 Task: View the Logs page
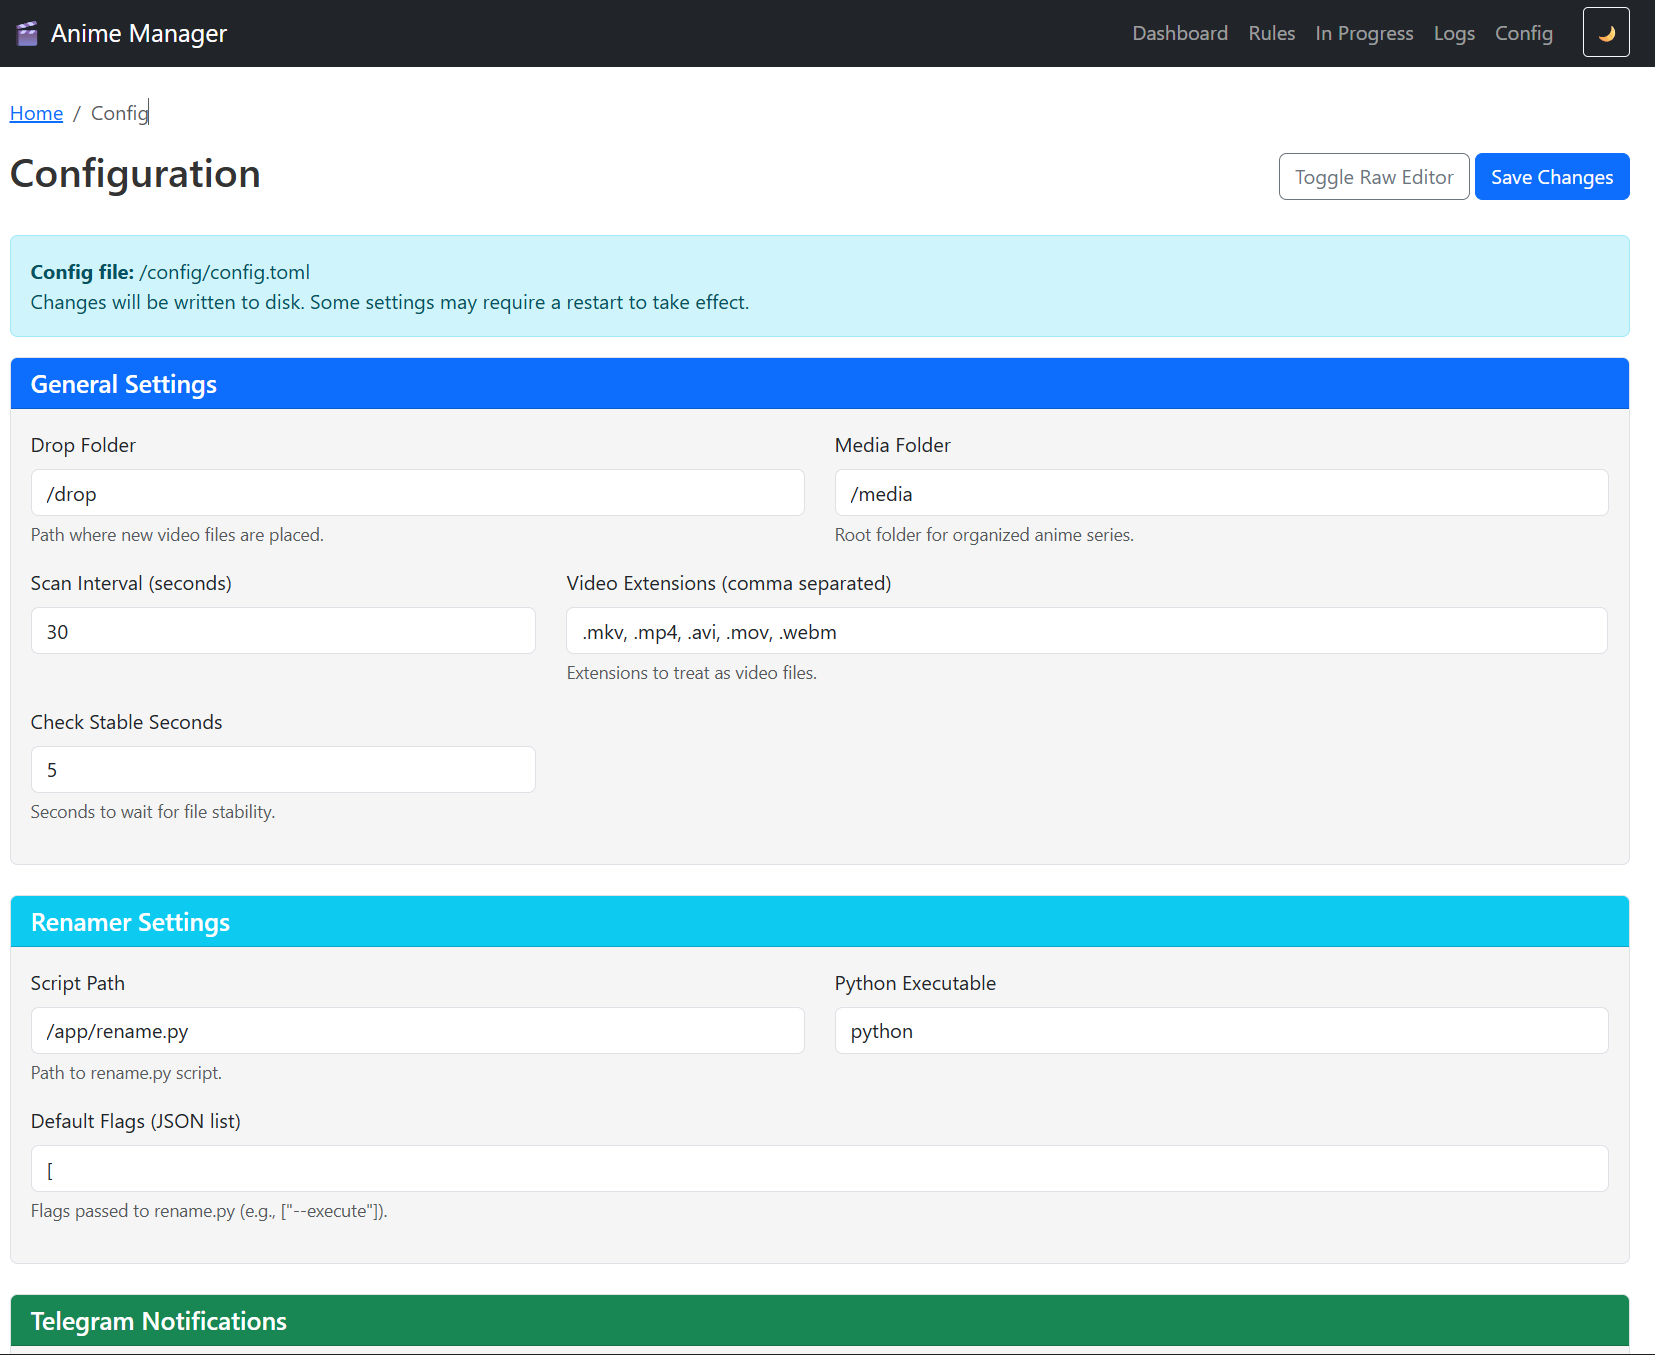[x=1454, y=33]
